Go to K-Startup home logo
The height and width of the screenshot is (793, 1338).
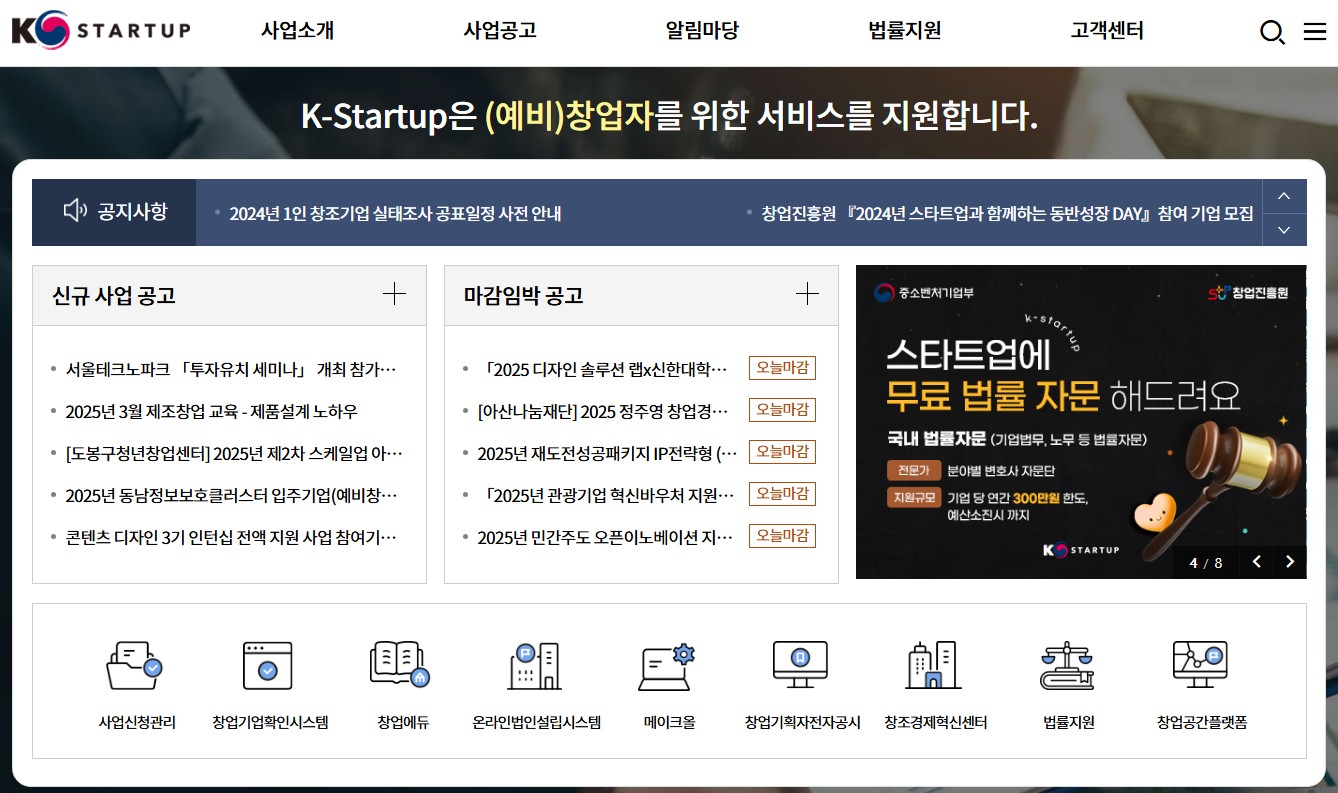tap(101, 31)
